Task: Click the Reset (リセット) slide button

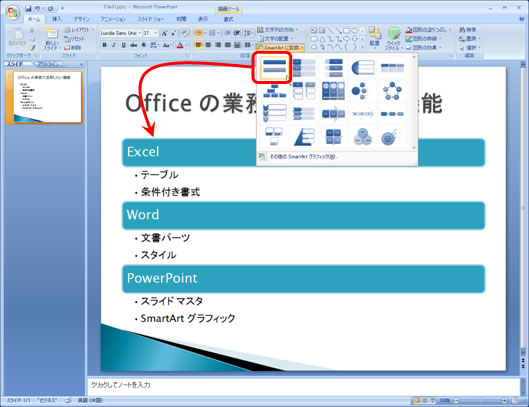Action: click(x=75, y=38)
